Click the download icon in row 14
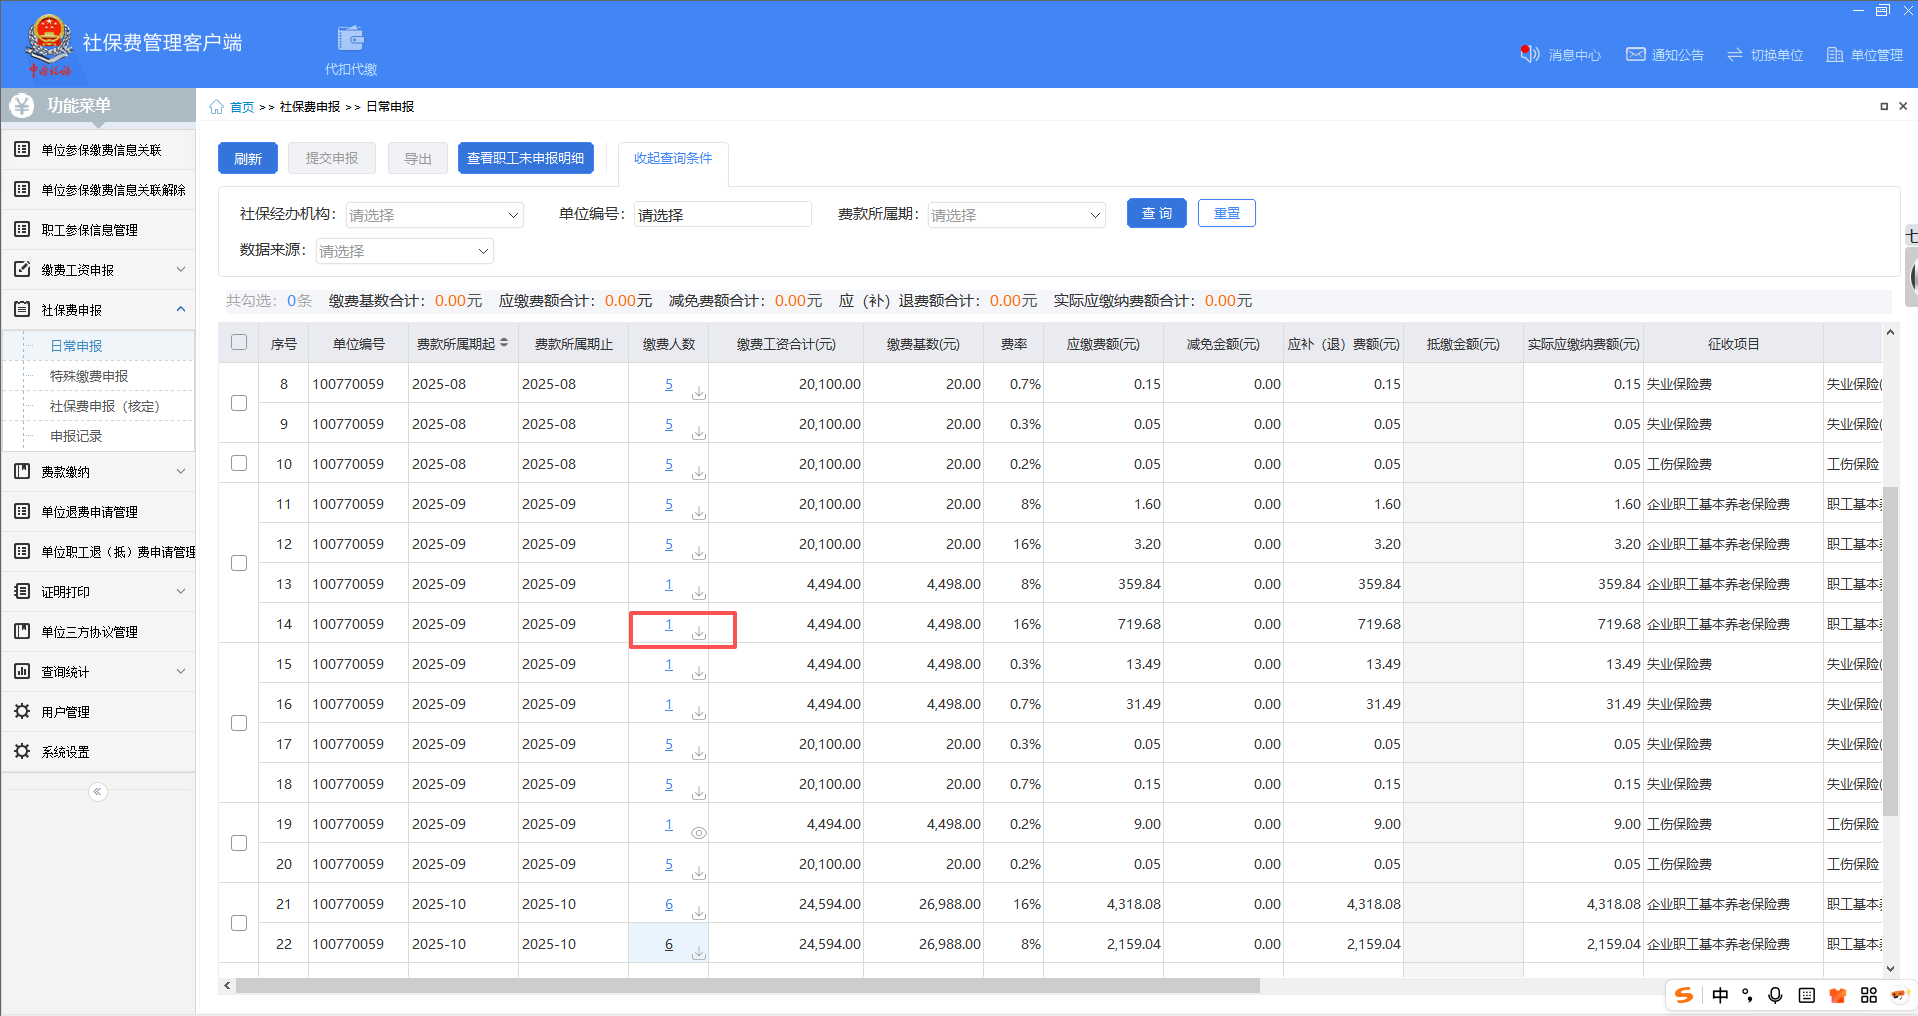The width and height of the screenshot is (1918, 1016). 699,633
